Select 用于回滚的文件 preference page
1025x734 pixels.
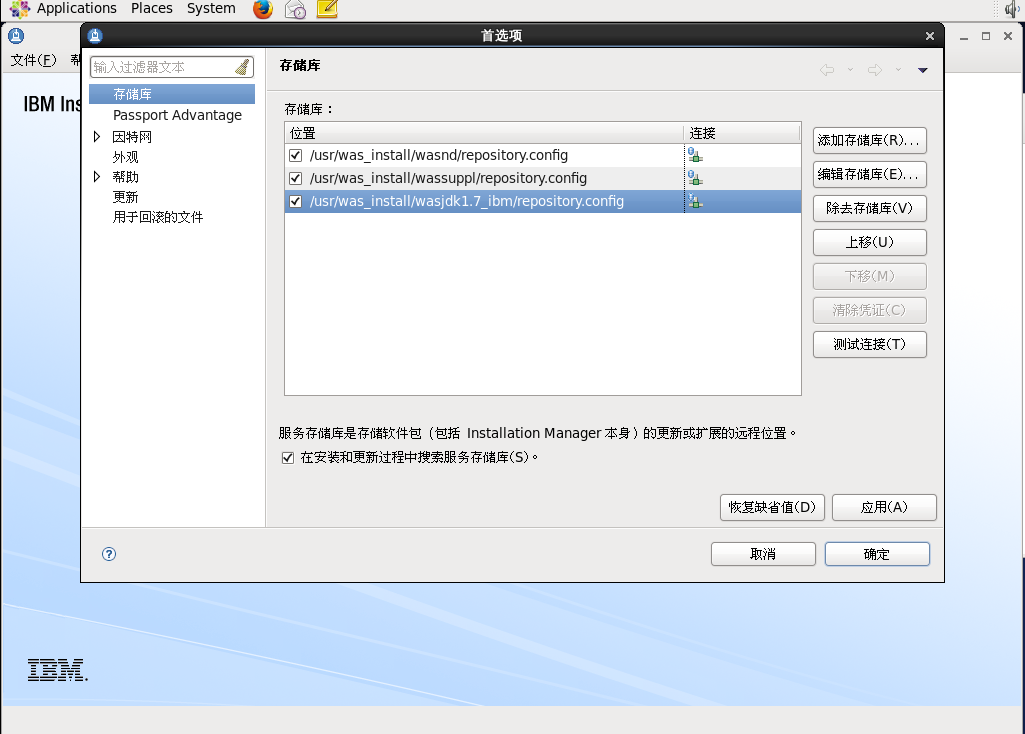tap(158, 217)
